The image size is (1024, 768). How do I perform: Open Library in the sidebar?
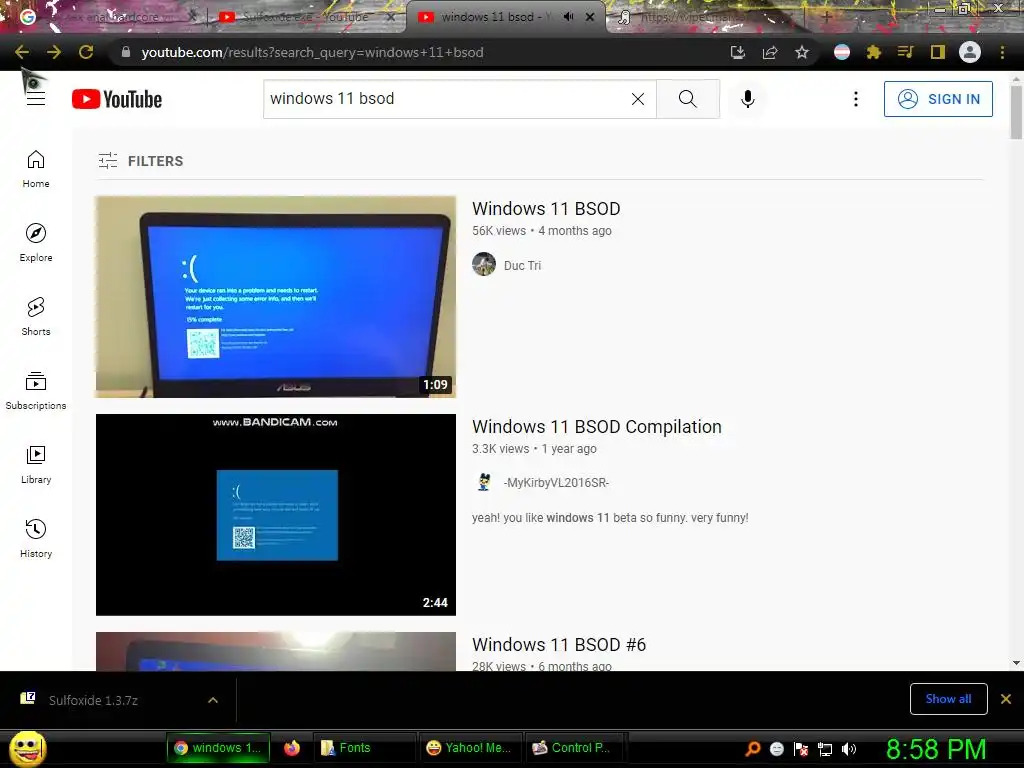[x=36, y=465]
